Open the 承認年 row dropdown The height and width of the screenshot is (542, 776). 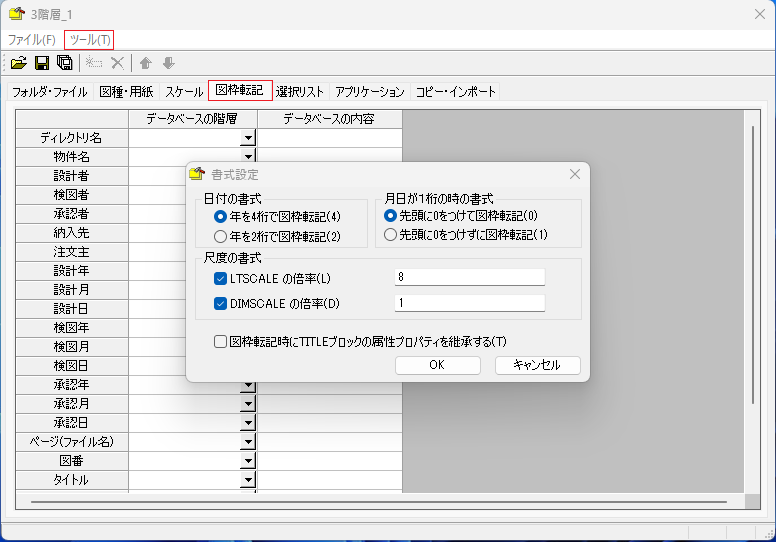248,386
